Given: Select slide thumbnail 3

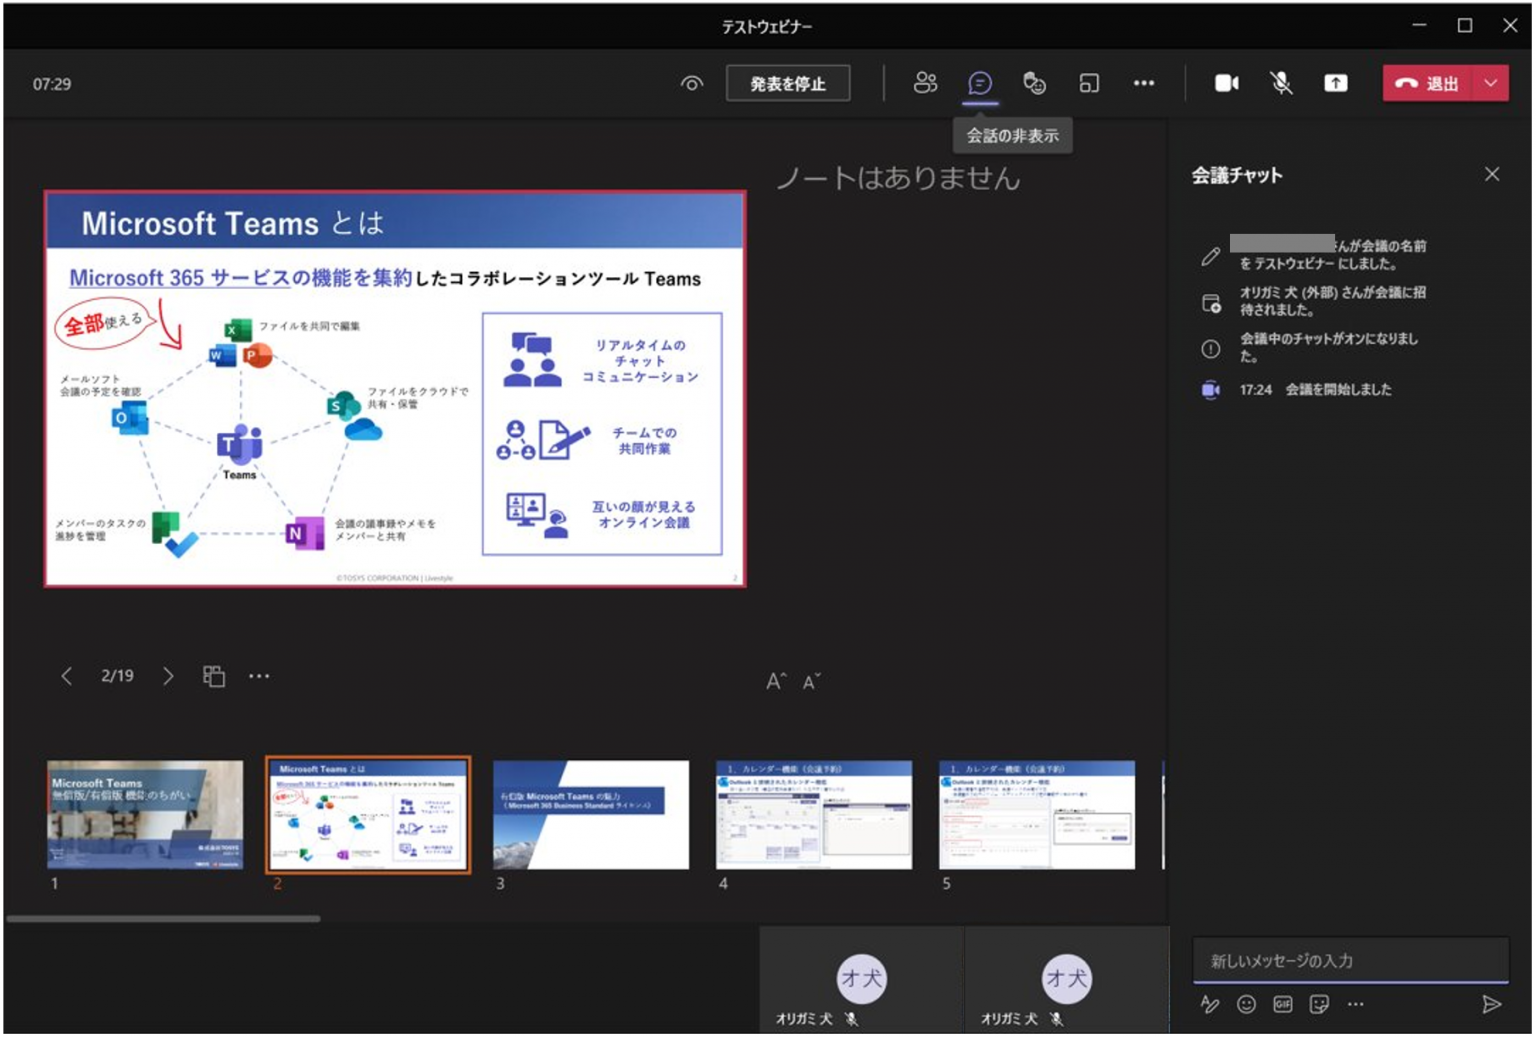Looking at the screenshot, I should [591, 814].
